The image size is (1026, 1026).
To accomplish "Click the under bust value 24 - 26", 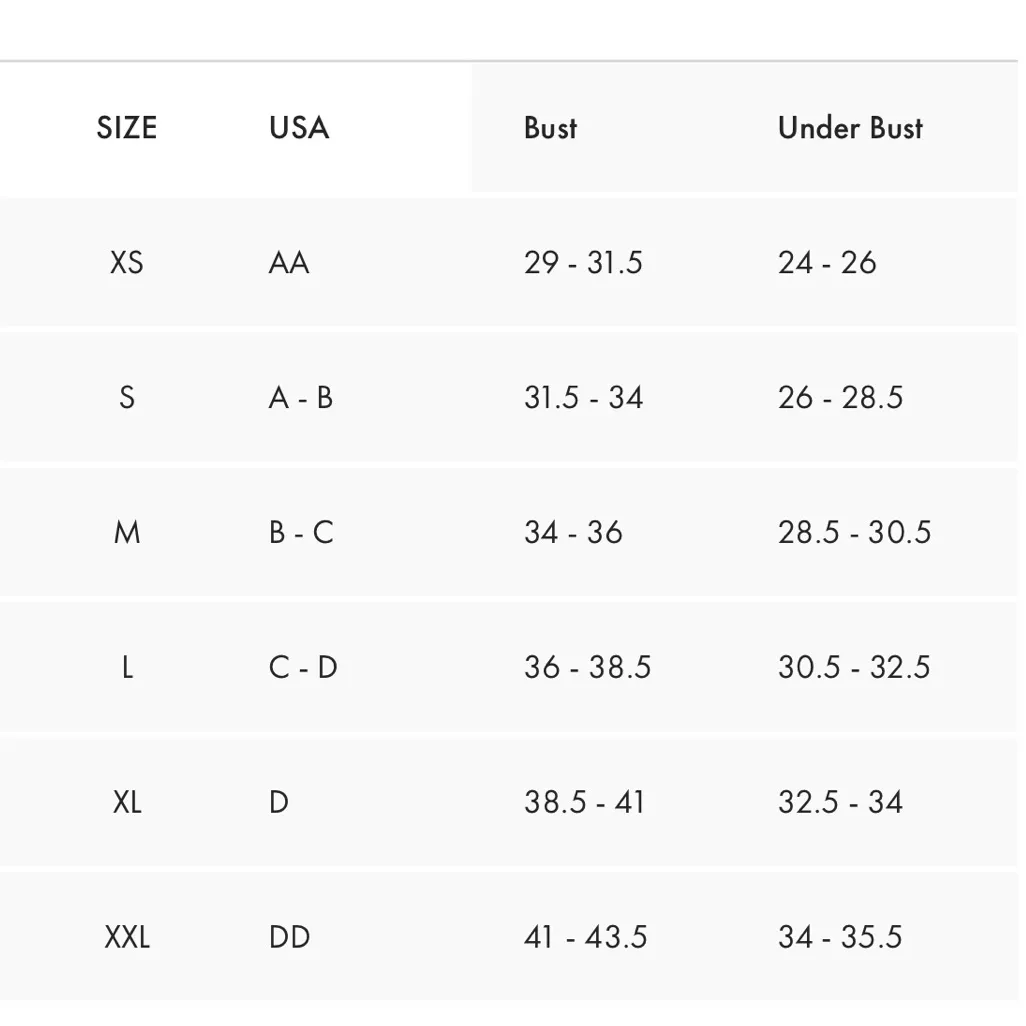I will [x=827, y=262].
